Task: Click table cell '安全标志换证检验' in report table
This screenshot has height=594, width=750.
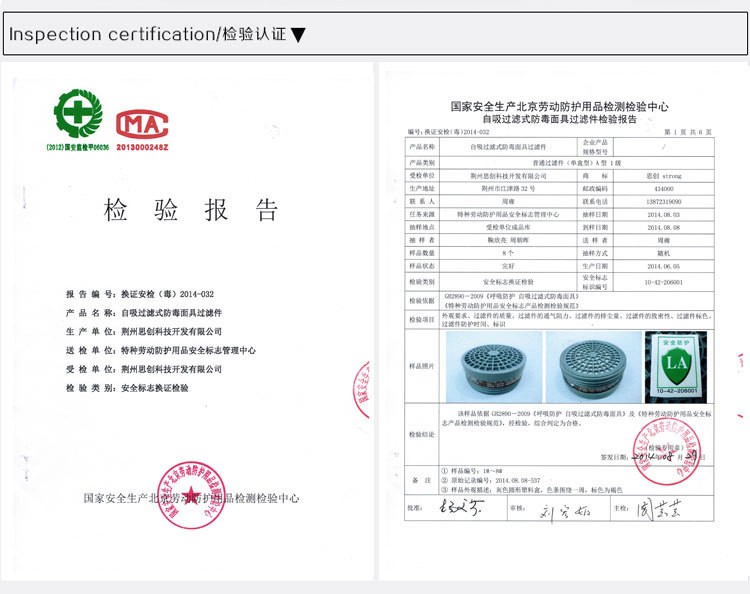Action: (x=508, y=282)
